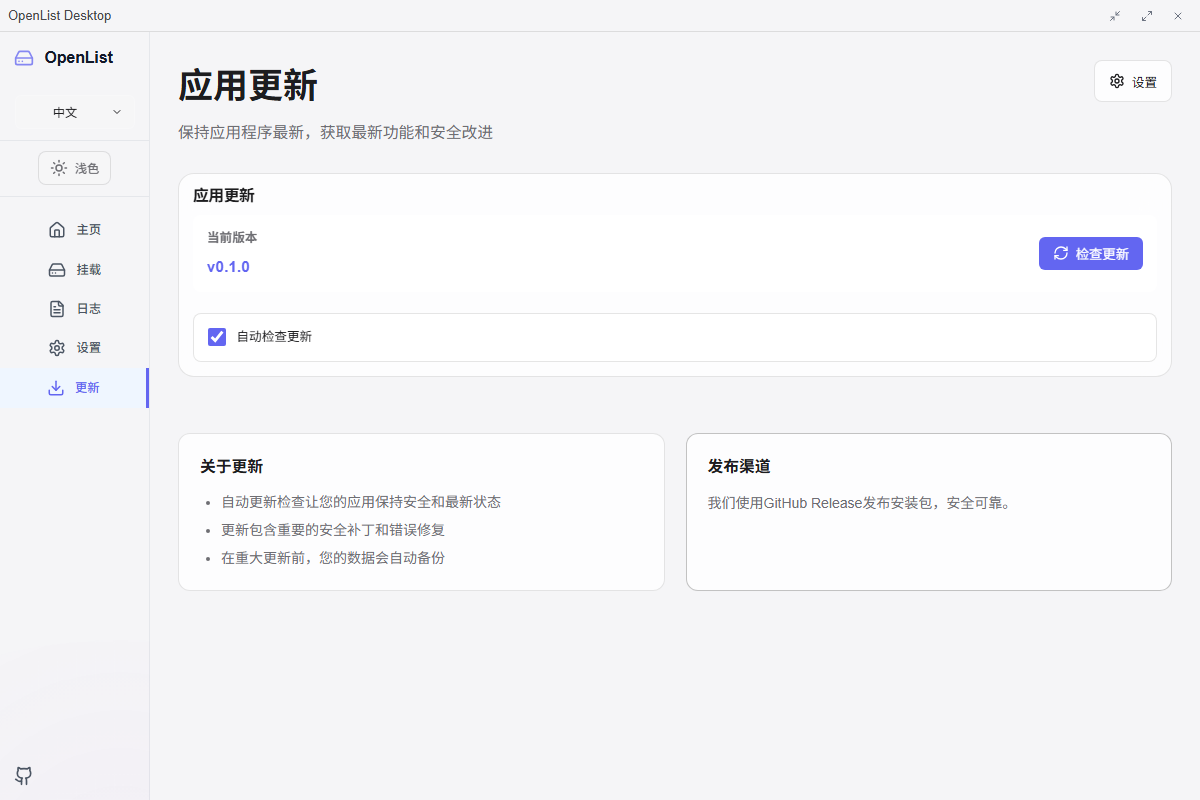1200x800 pixels.
Task: Open the GitHub icon at bottom left
Action: 23,776
